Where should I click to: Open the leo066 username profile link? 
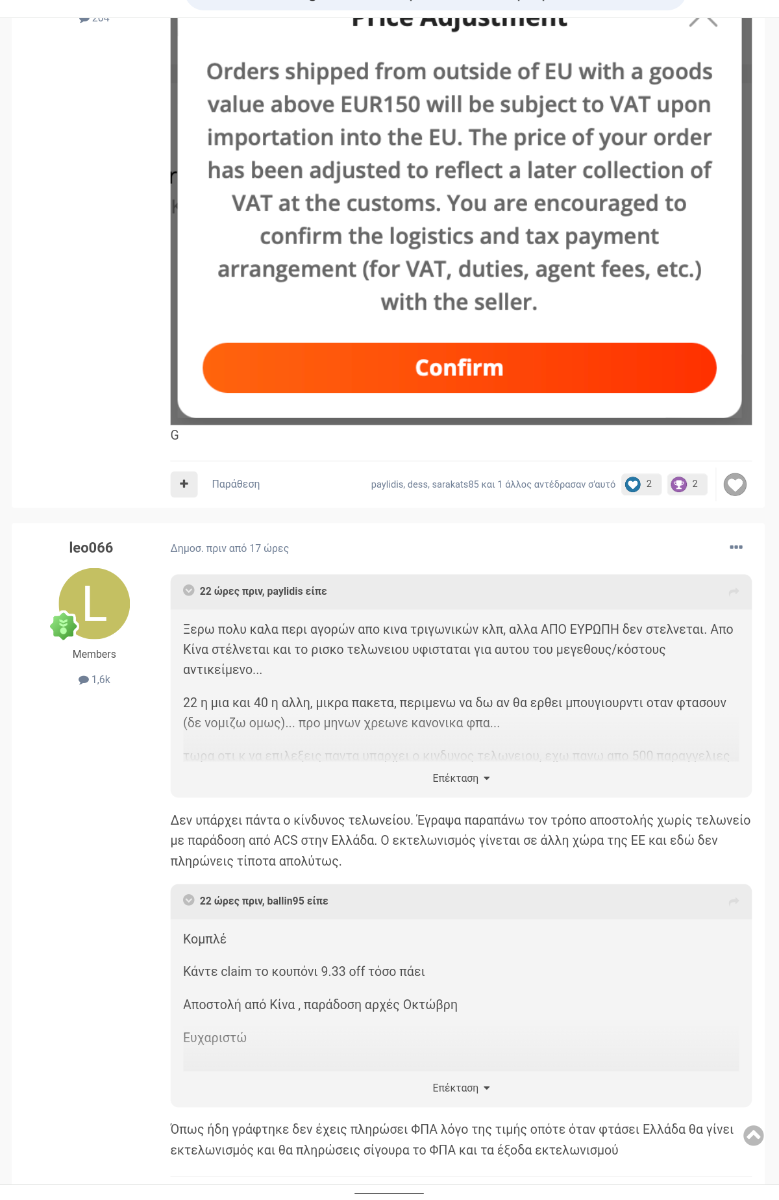tap(91, 548)
